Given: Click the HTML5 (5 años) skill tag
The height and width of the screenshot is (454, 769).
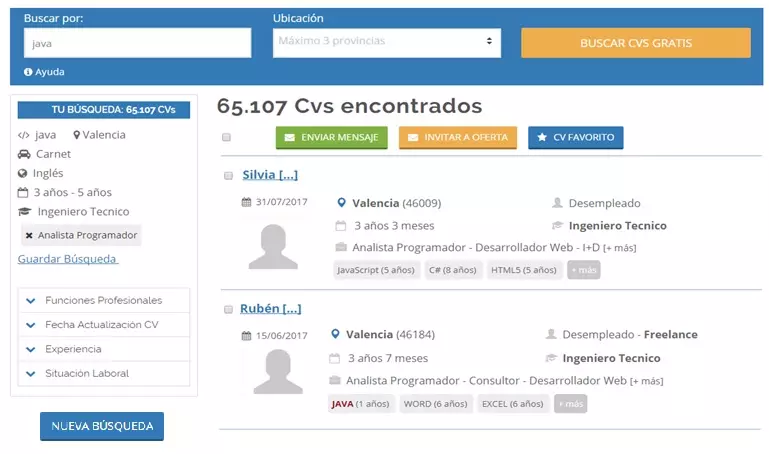Looking at the screenshot, I should click(524, 270).
